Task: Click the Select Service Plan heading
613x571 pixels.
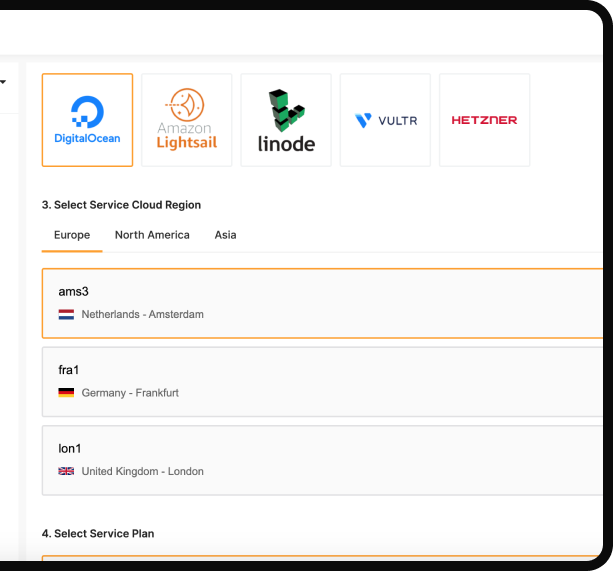Action: click(98, 534)
